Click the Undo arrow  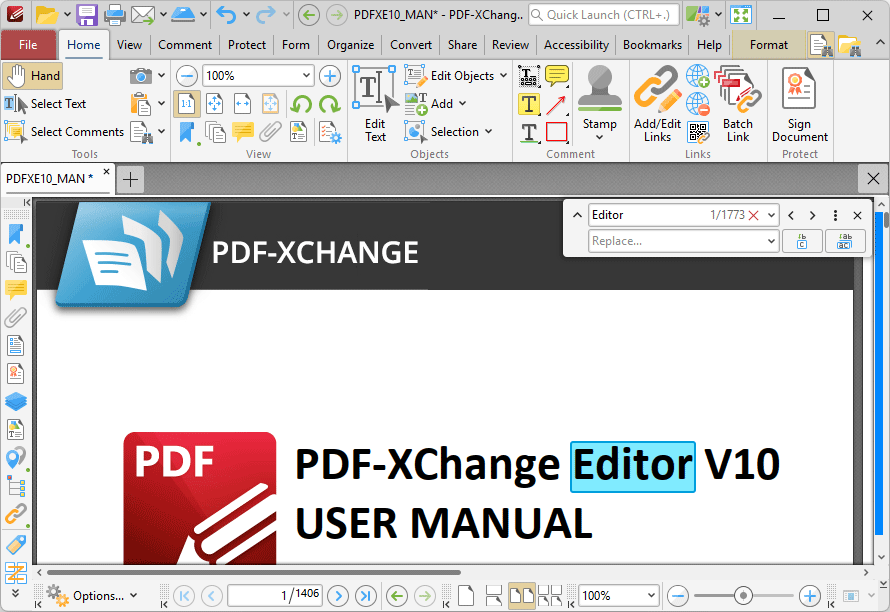(x=226, y=15)
